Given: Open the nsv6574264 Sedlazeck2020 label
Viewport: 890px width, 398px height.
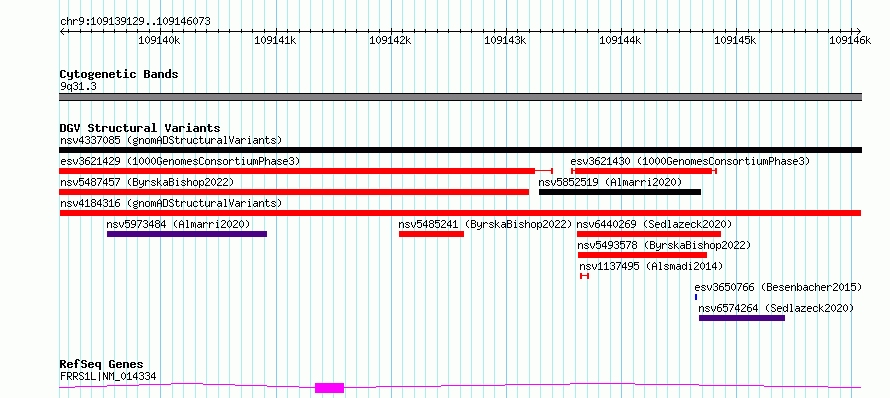Looking at the screenshot, I should 776,308.
